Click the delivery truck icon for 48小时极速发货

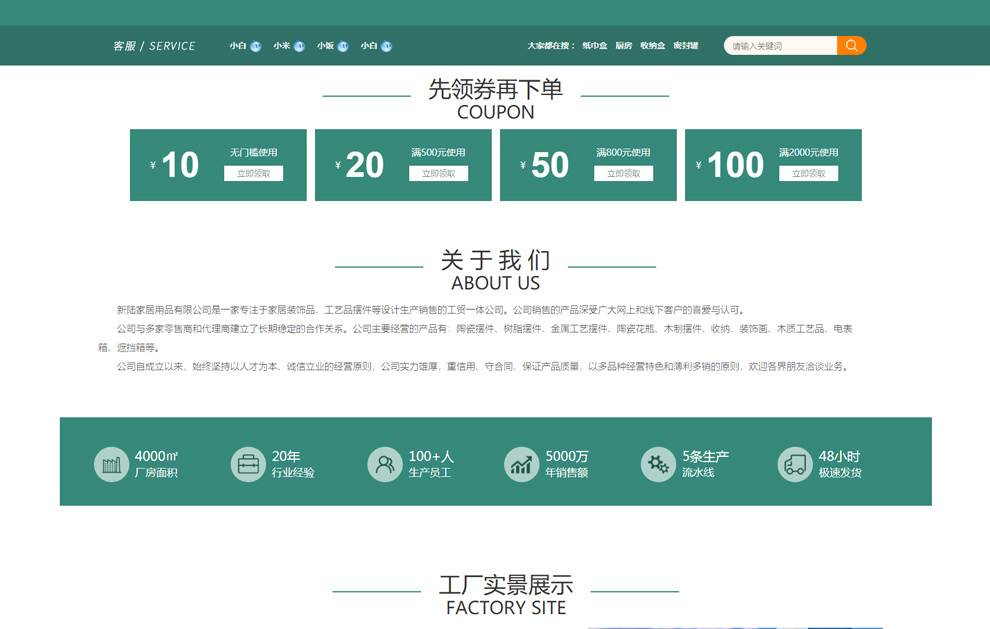[794, 462]
